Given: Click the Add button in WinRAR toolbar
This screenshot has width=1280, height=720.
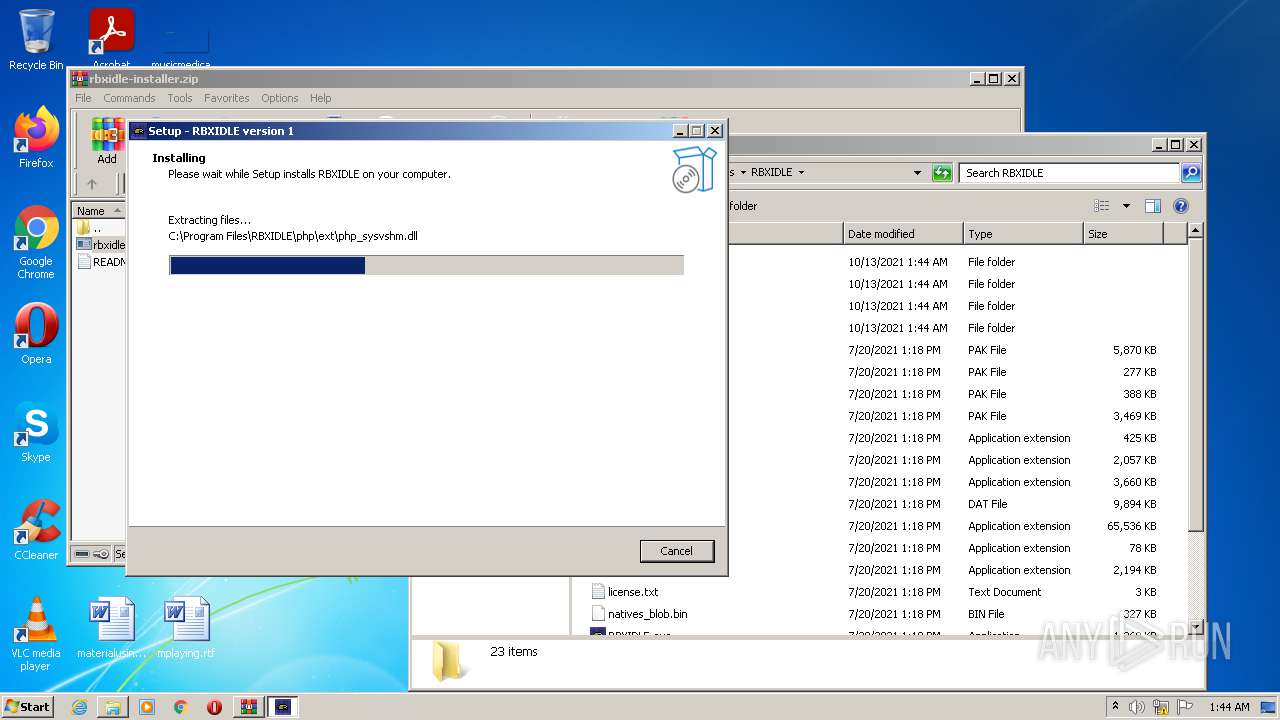Looking at the screenshot, I should (x=107, y=142).
